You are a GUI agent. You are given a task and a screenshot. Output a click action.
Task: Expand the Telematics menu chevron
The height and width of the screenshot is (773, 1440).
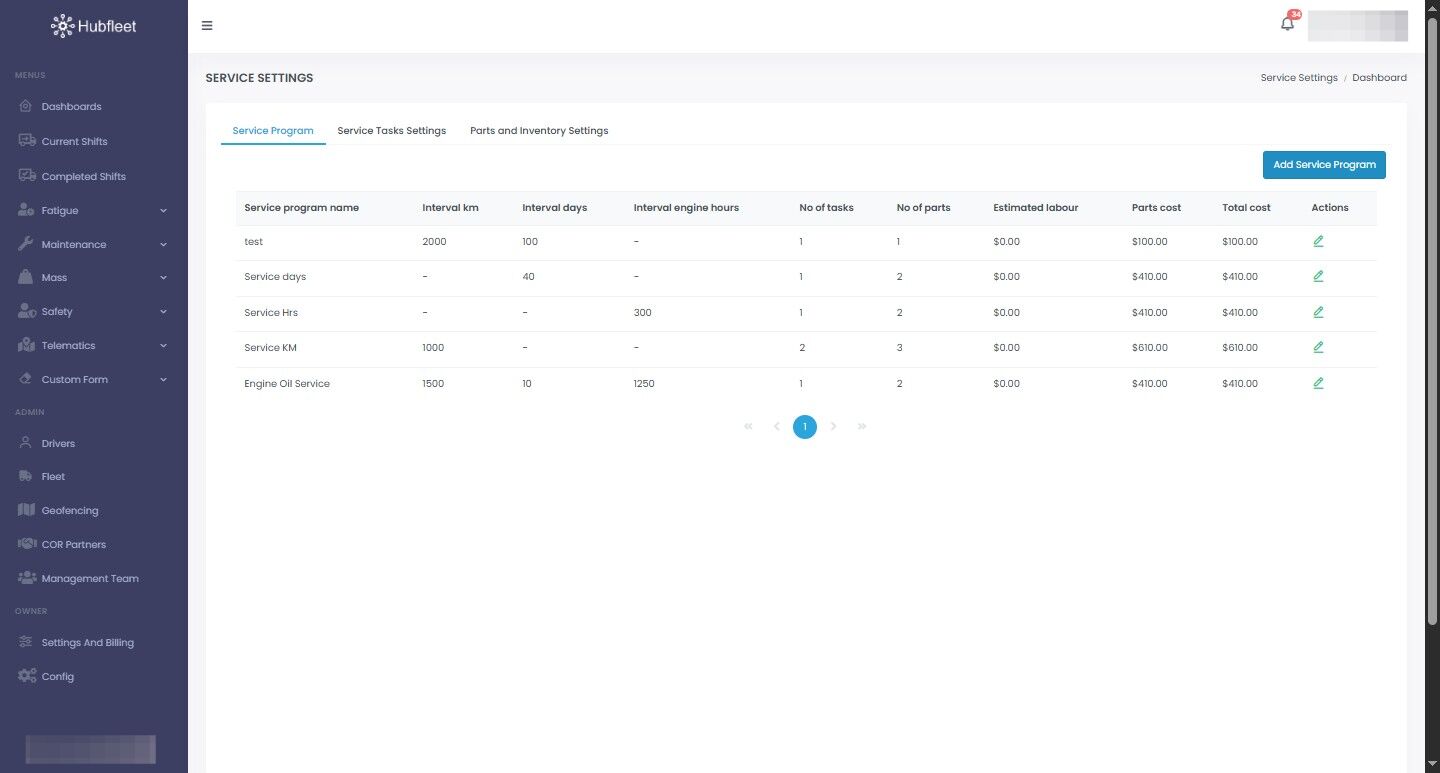[163, 346]
